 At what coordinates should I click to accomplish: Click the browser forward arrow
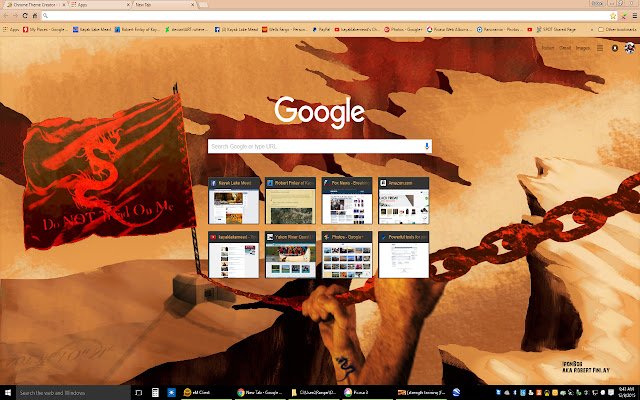pos(15,16)
